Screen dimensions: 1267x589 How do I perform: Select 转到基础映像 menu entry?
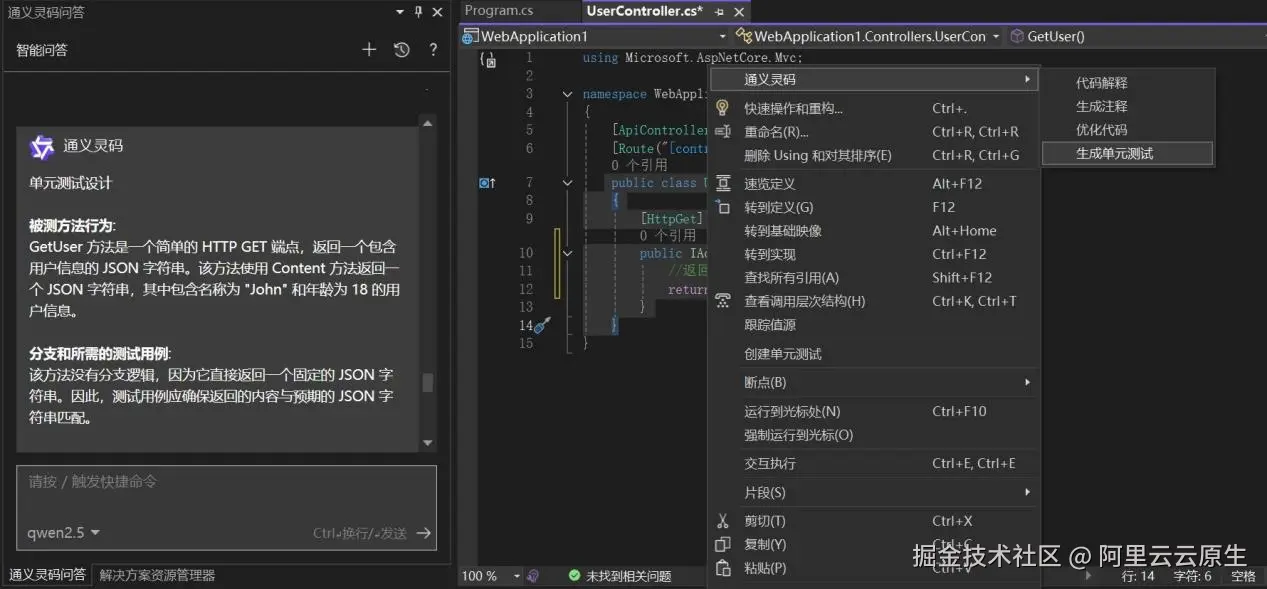[x=874, y=231]
